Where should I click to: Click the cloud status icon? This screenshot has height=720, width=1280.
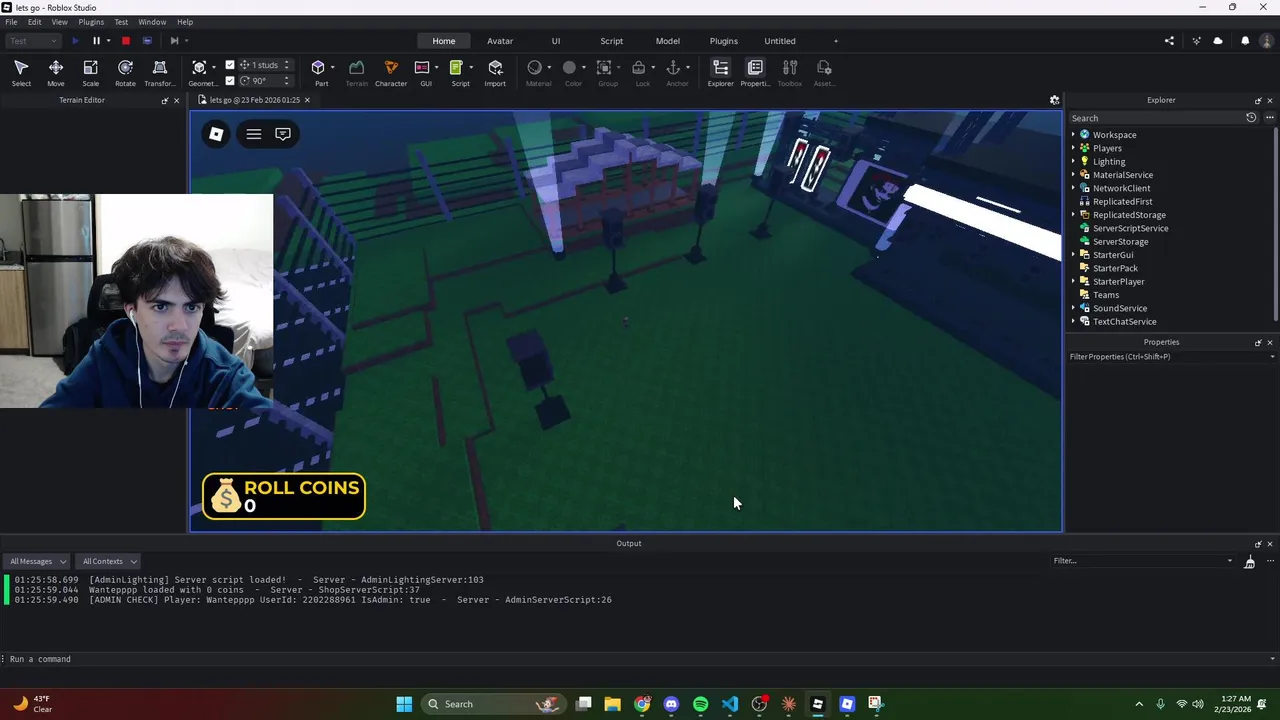pos(1218,41)
